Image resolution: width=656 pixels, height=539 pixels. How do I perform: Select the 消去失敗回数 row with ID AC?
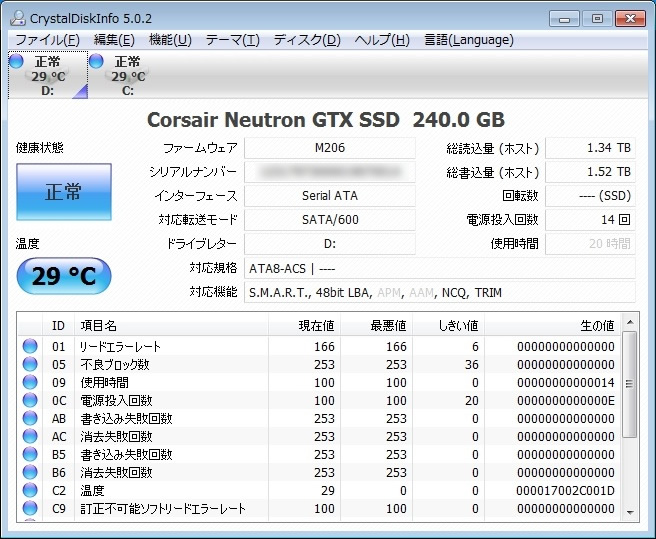pos(319,436)
